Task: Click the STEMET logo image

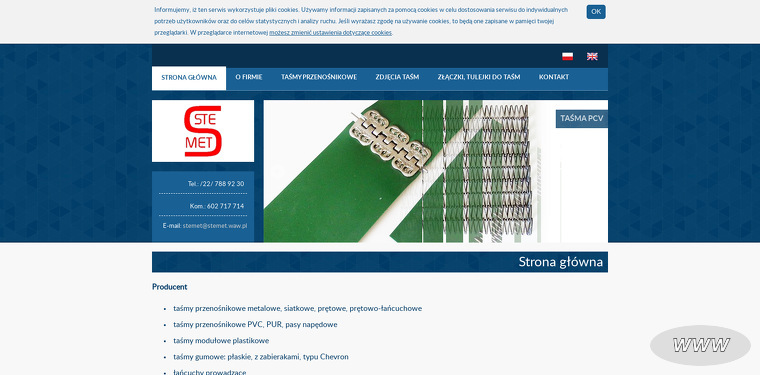Action: pos(203,131)
